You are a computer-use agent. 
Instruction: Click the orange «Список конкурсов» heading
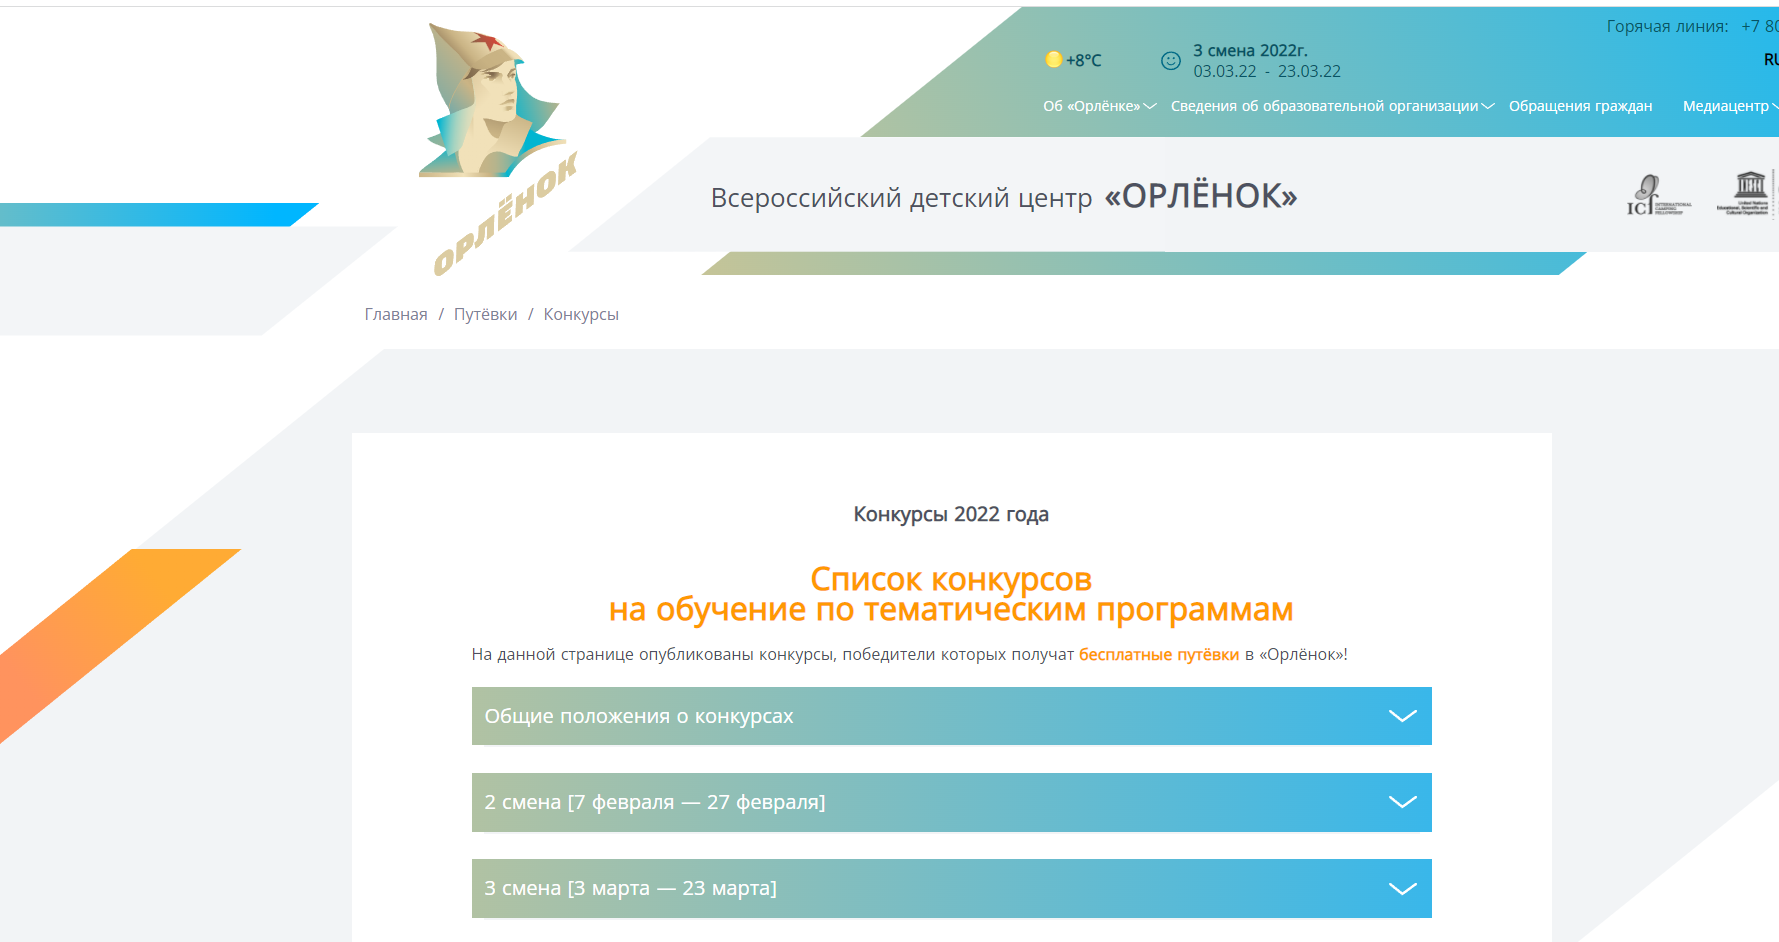point(951,579)
